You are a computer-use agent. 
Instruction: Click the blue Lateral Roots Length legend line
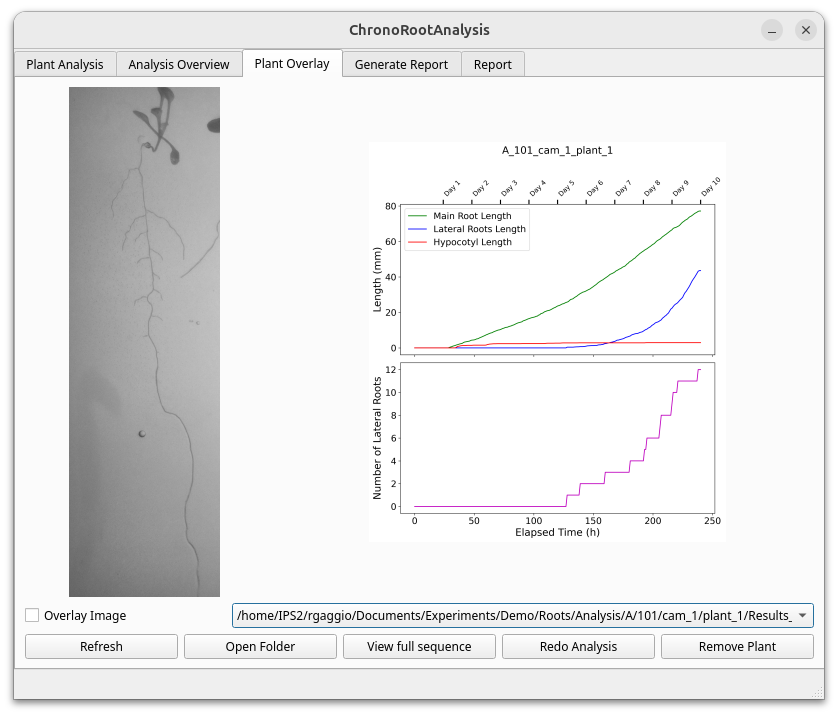417,229
